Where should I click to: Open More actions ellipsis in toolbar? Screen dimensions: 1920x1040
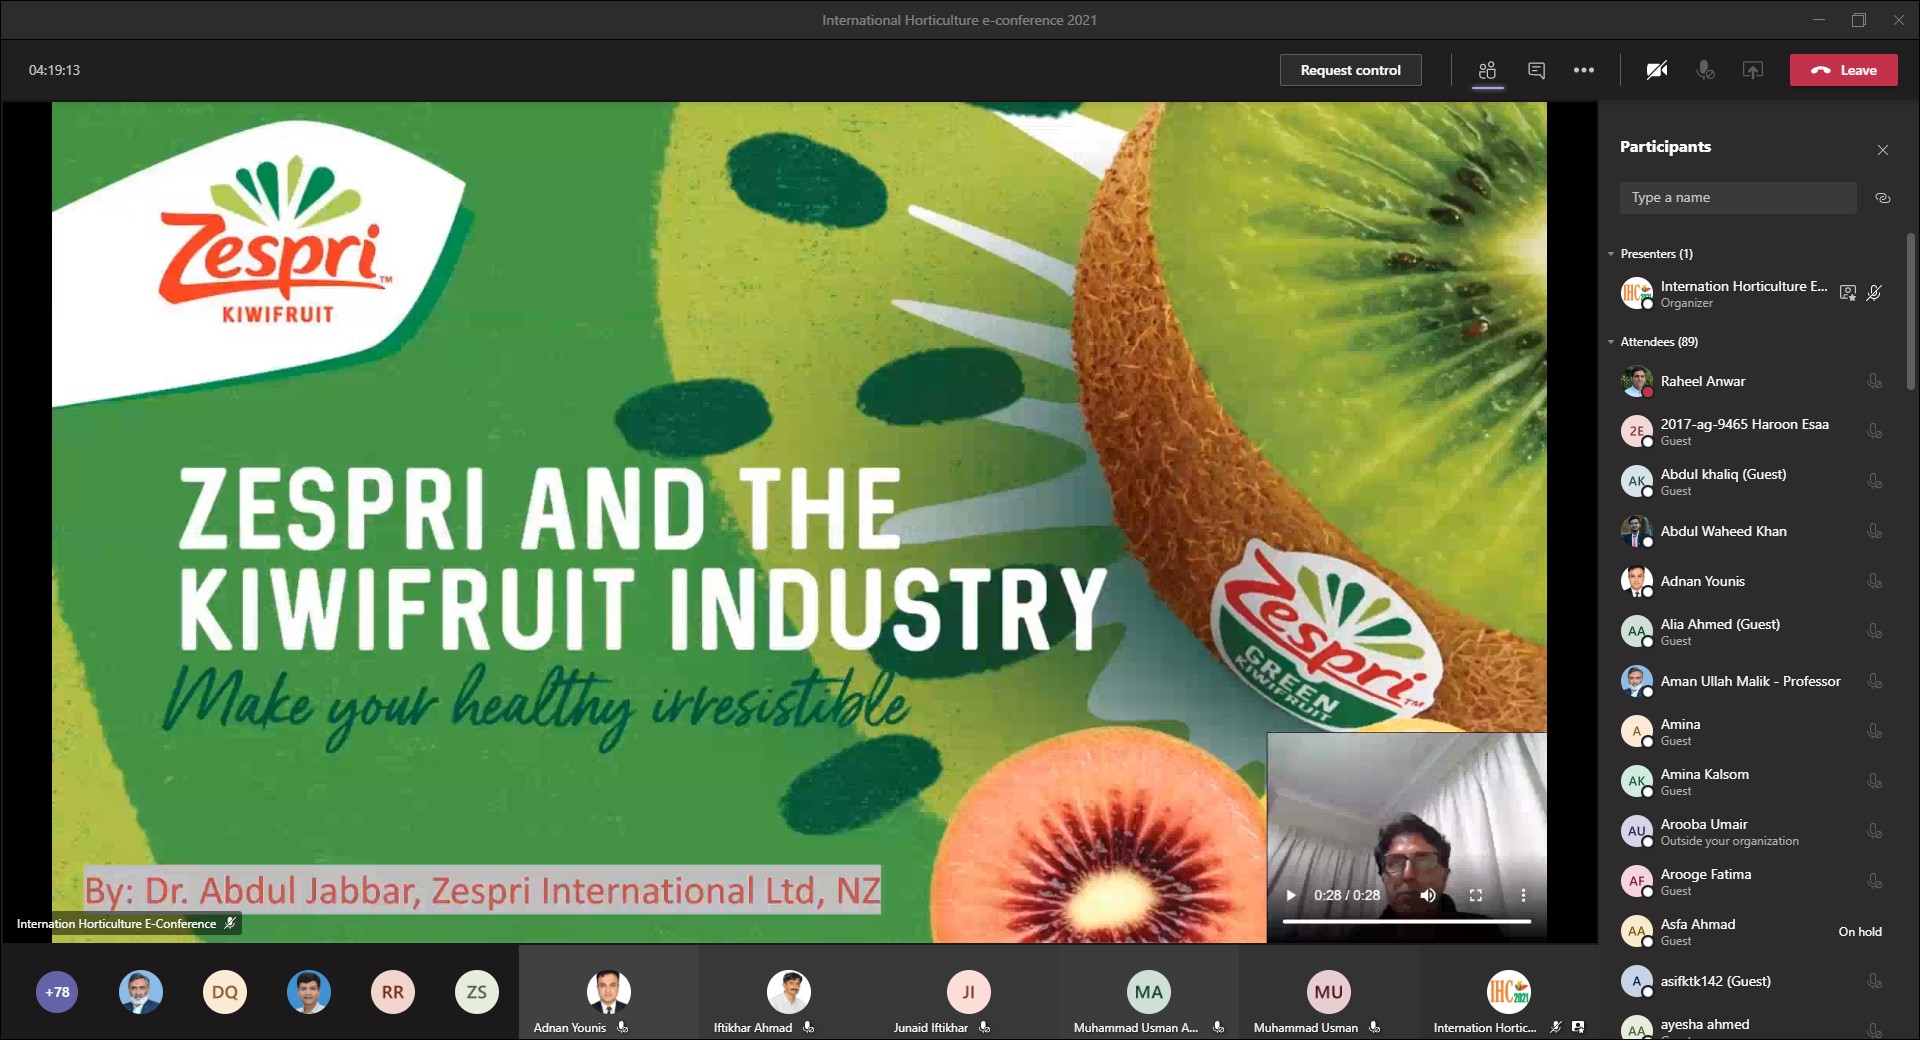point(1584,70)
